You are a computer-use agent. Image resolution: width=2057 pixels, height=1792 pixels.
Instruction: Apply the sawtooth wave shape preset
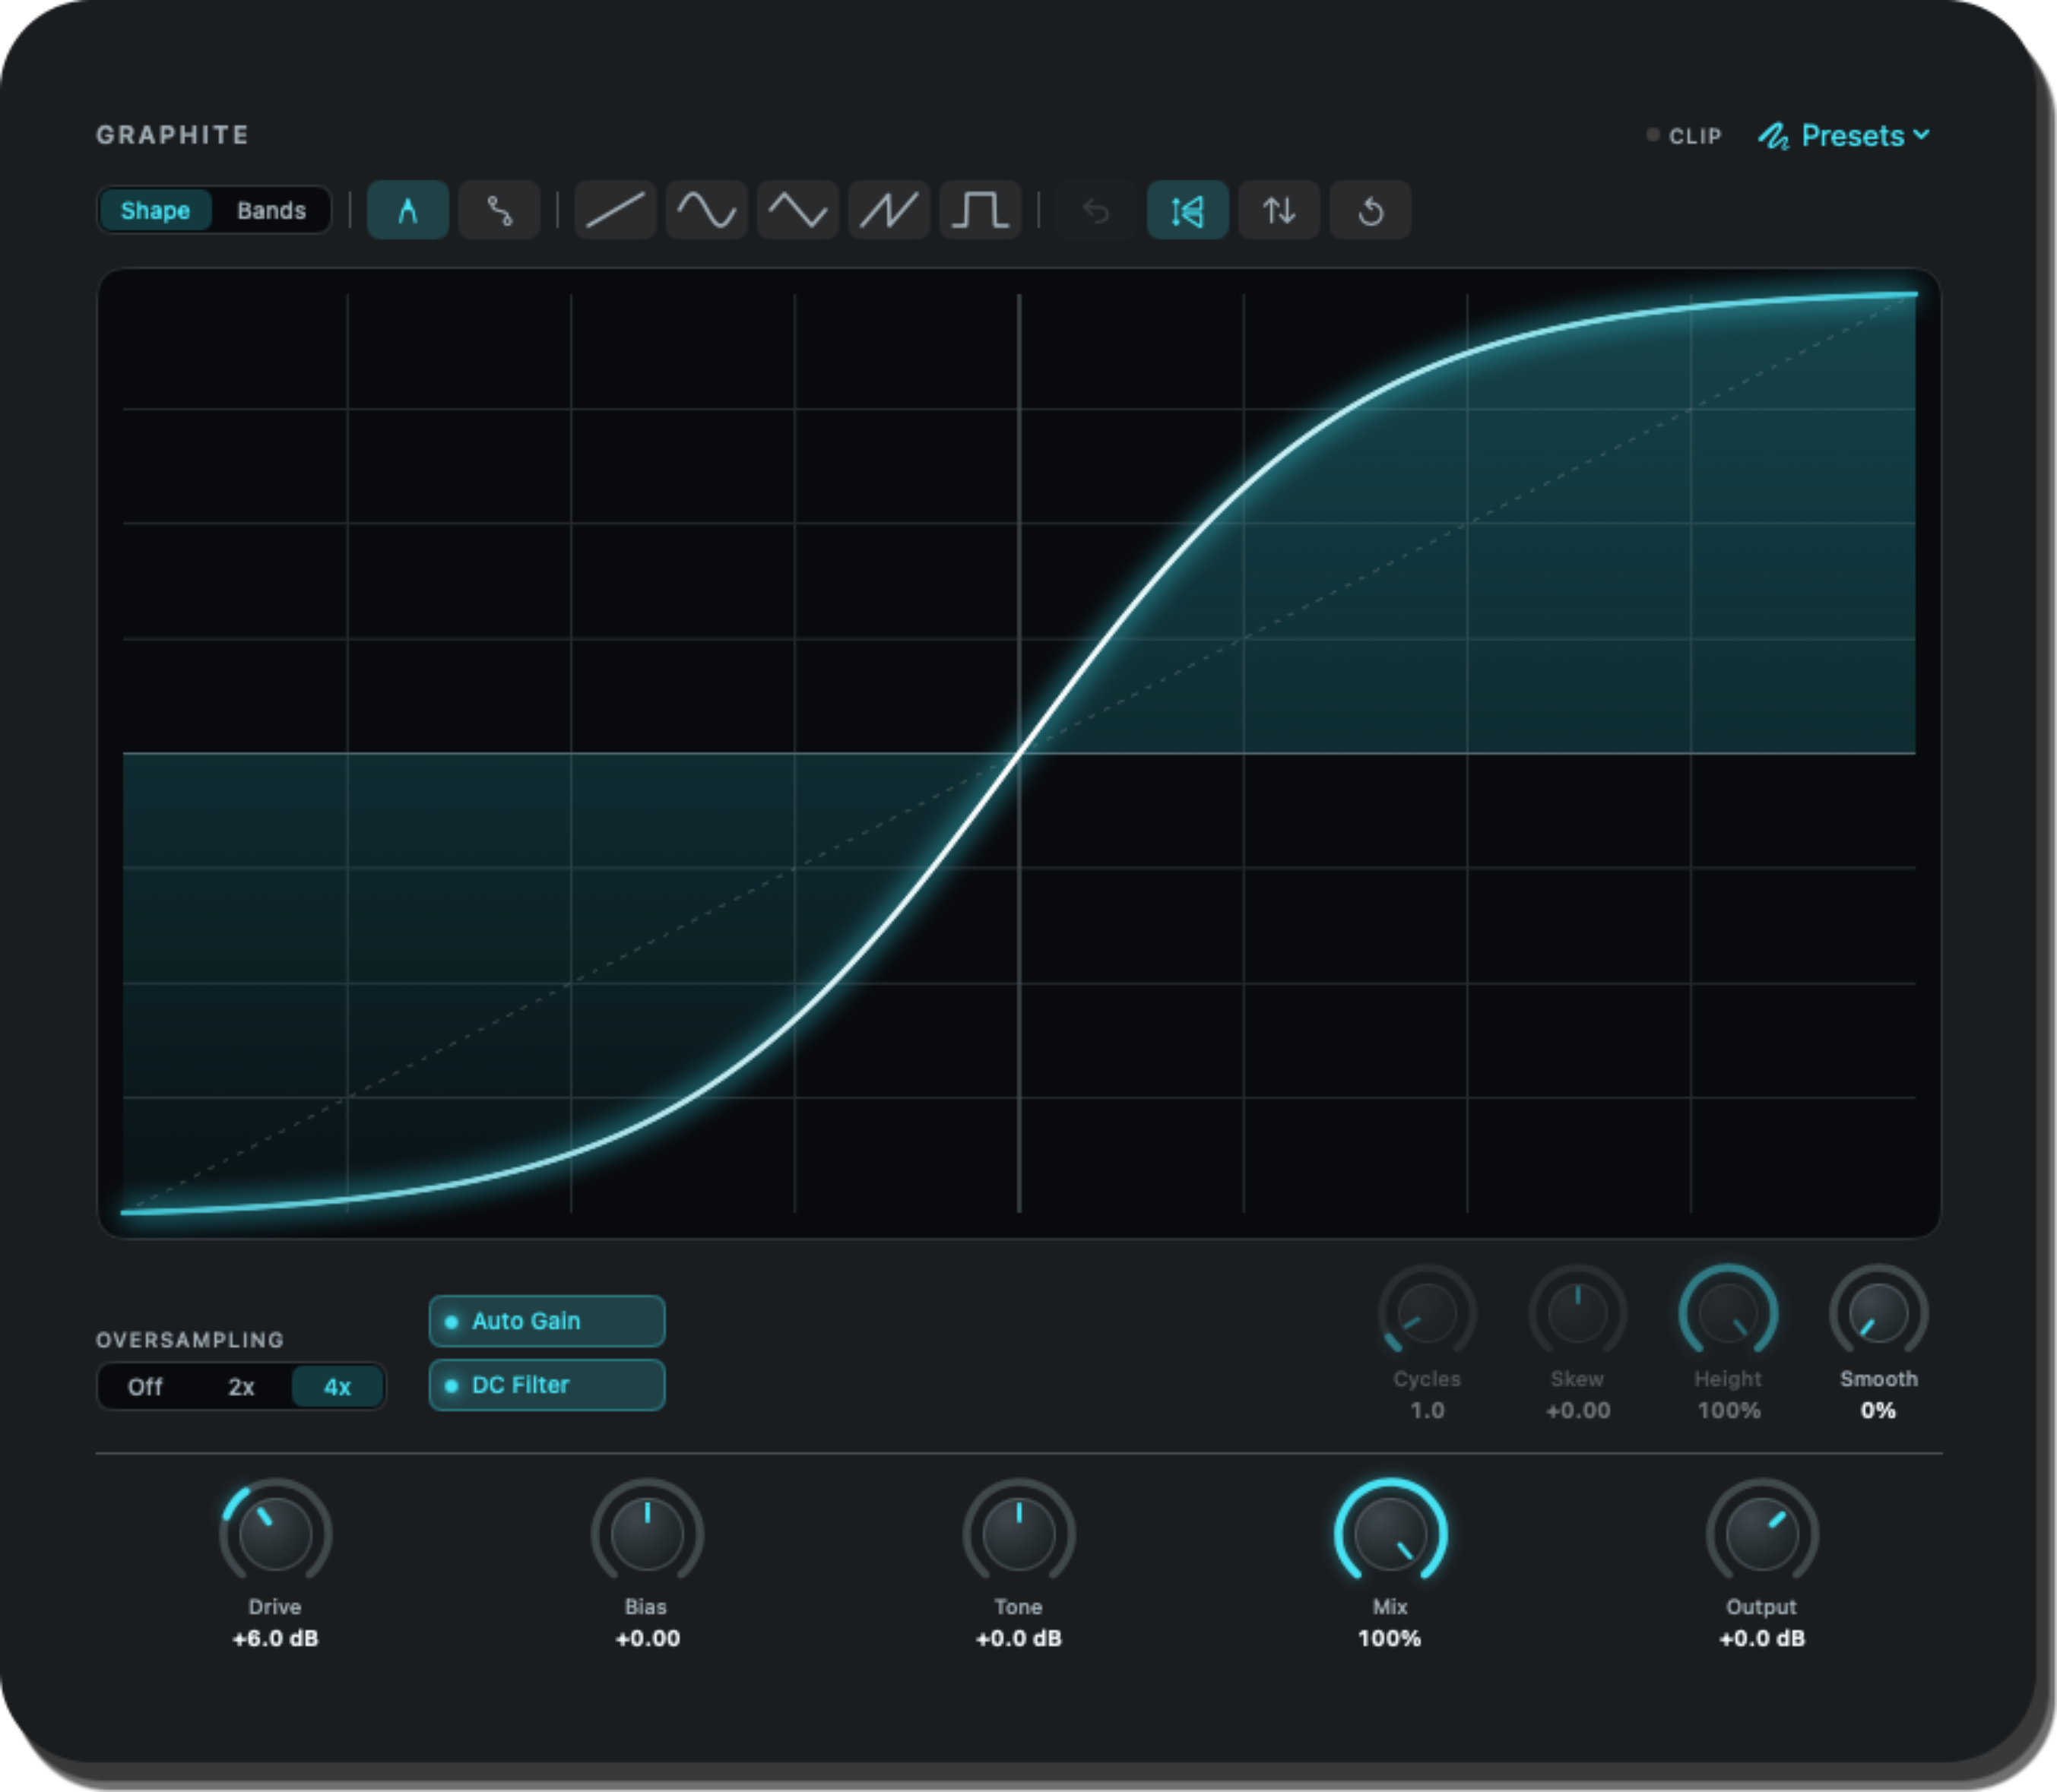pyautogui.click(x=889, y=211)
